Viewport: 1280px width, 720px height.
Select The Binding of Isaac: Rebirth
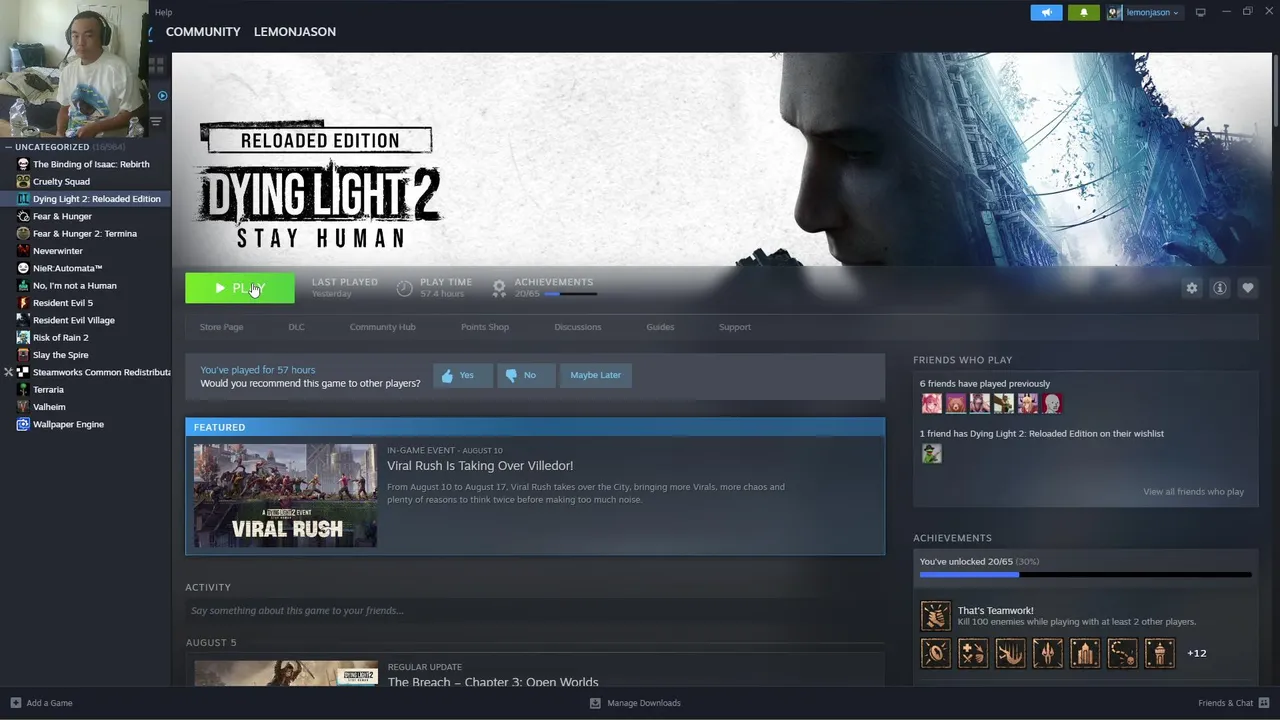(x=91, y=164)
